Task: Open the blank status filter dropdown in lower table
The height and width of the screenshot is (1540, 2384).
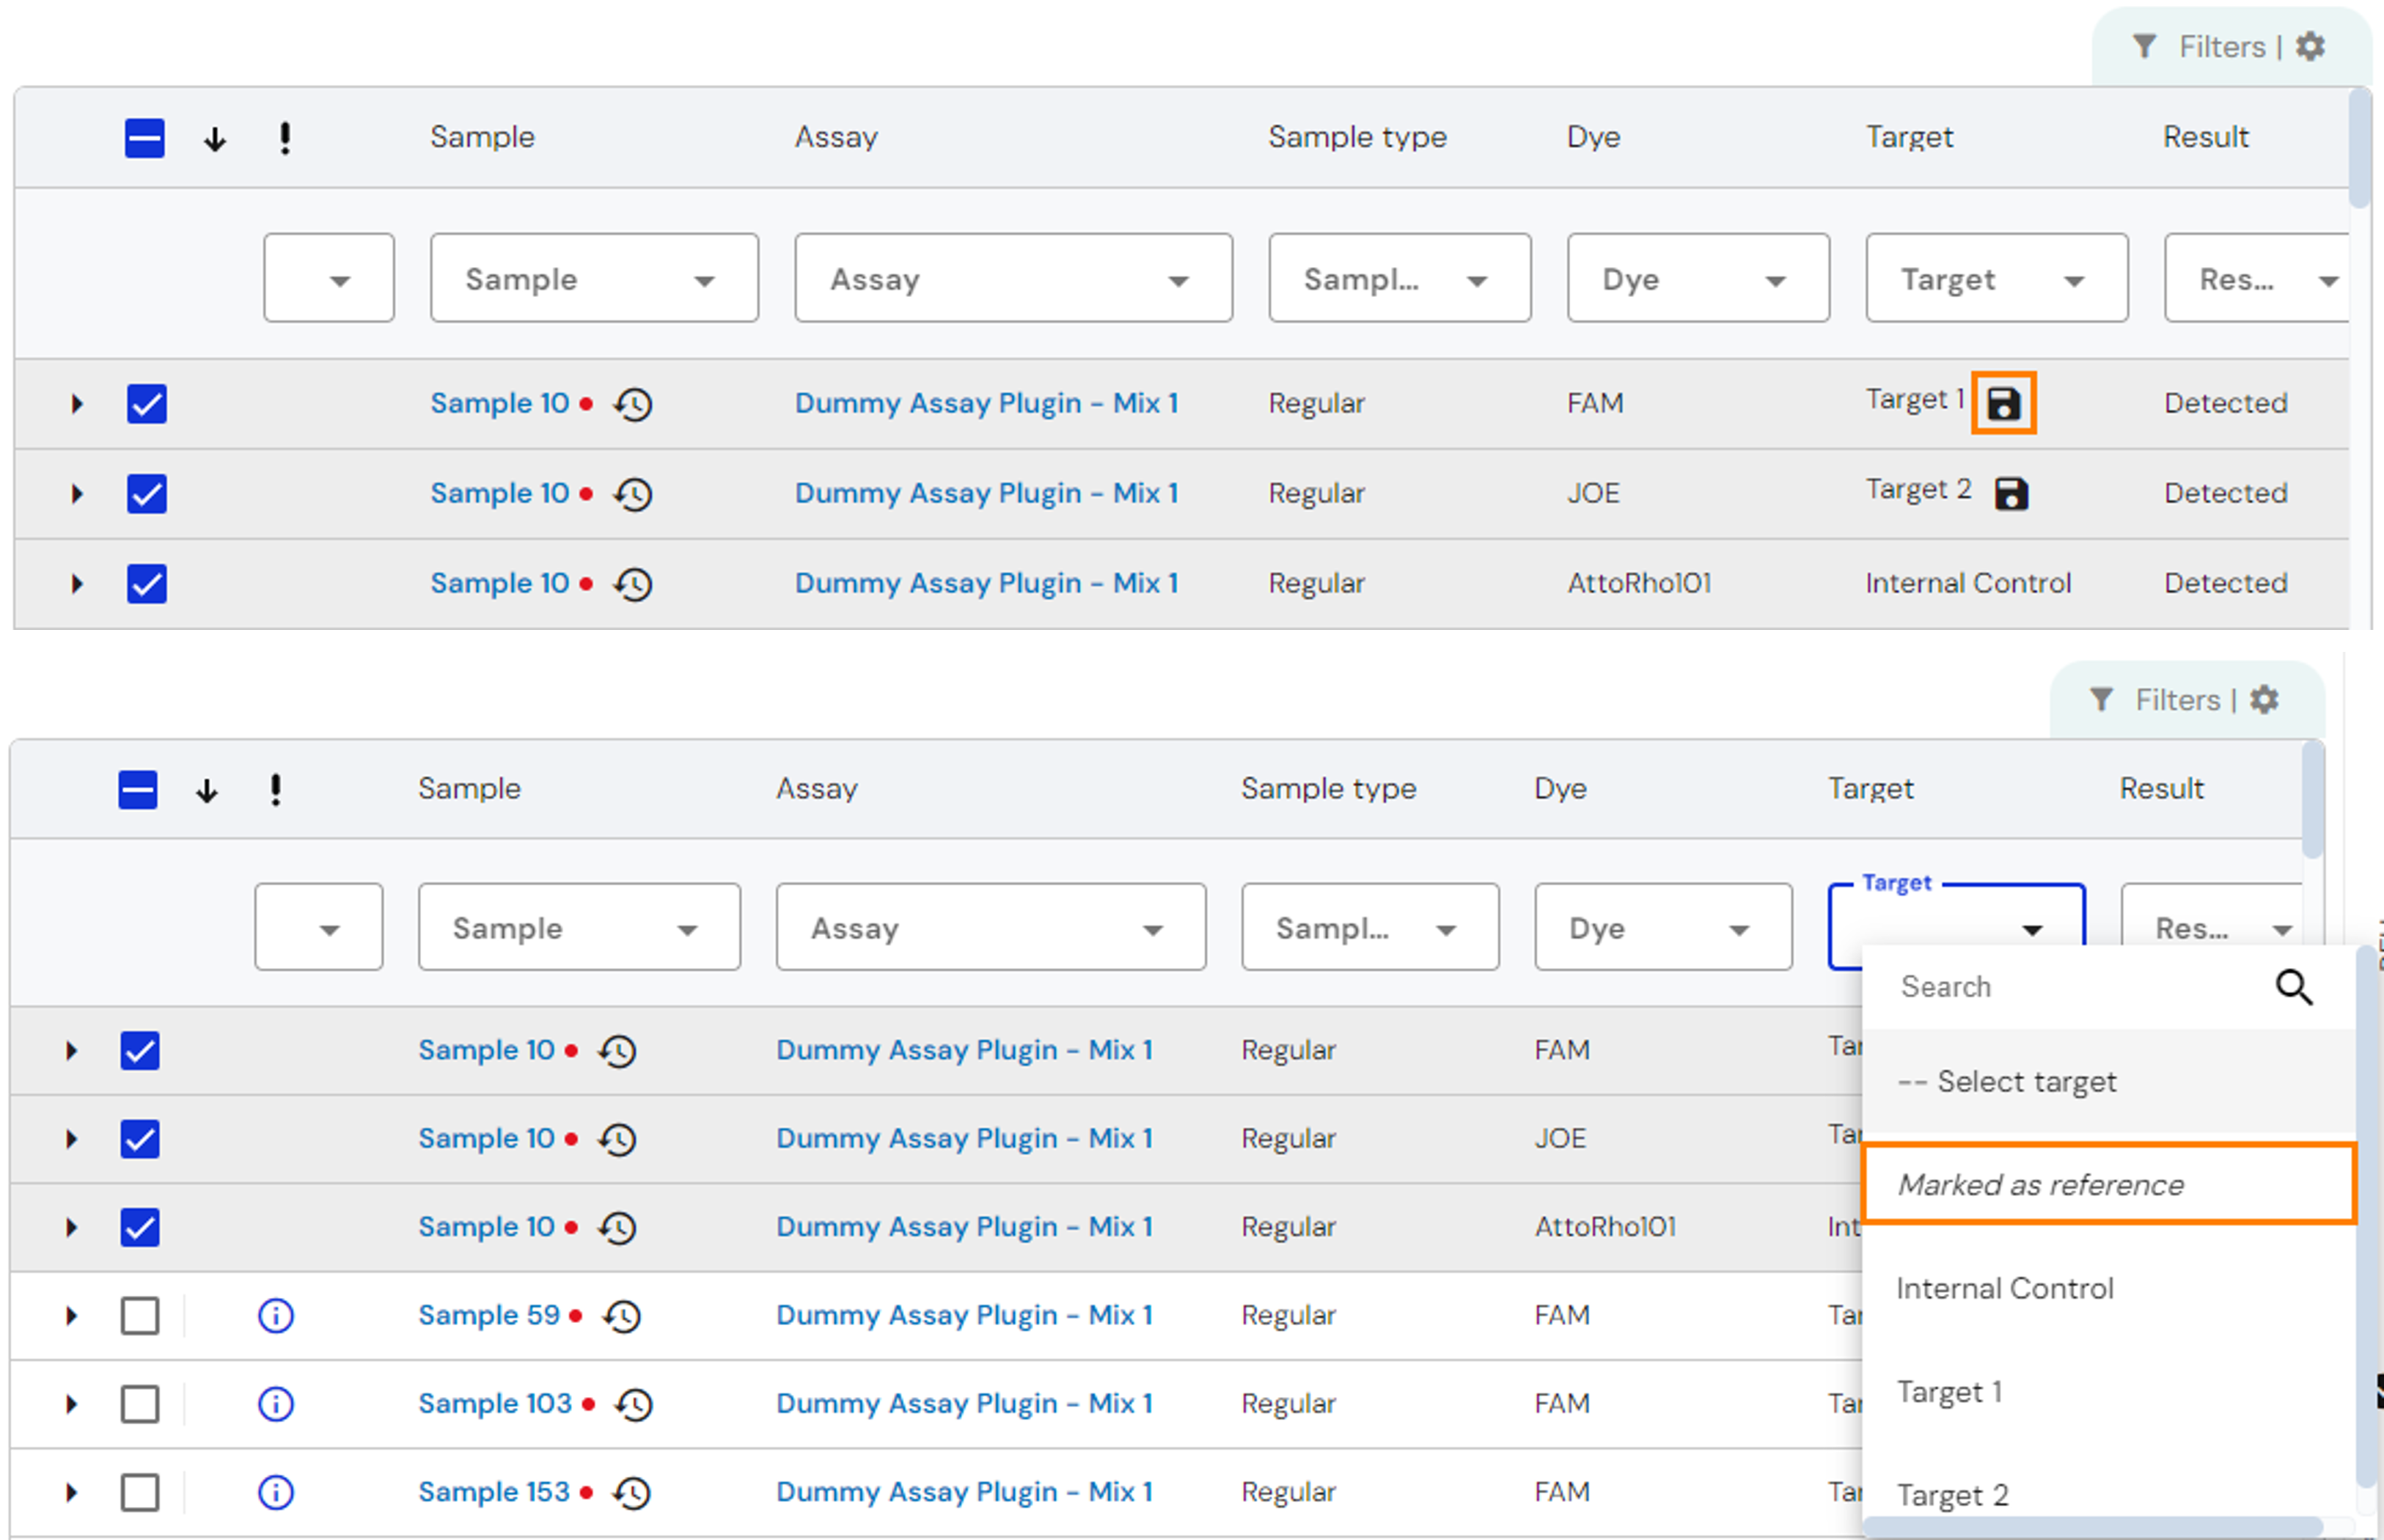Action: coord(318,927)
